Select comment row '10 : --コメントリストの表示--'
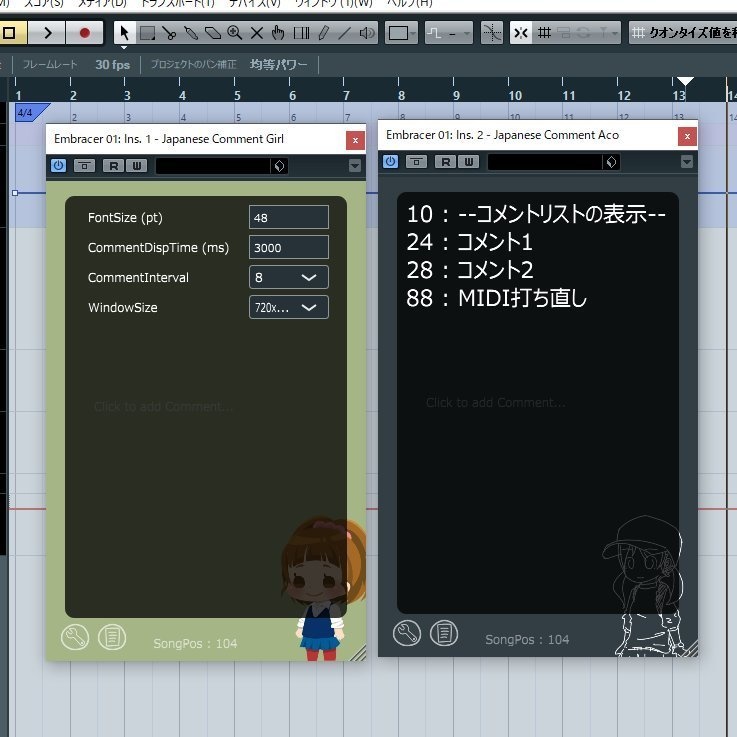 536,214
